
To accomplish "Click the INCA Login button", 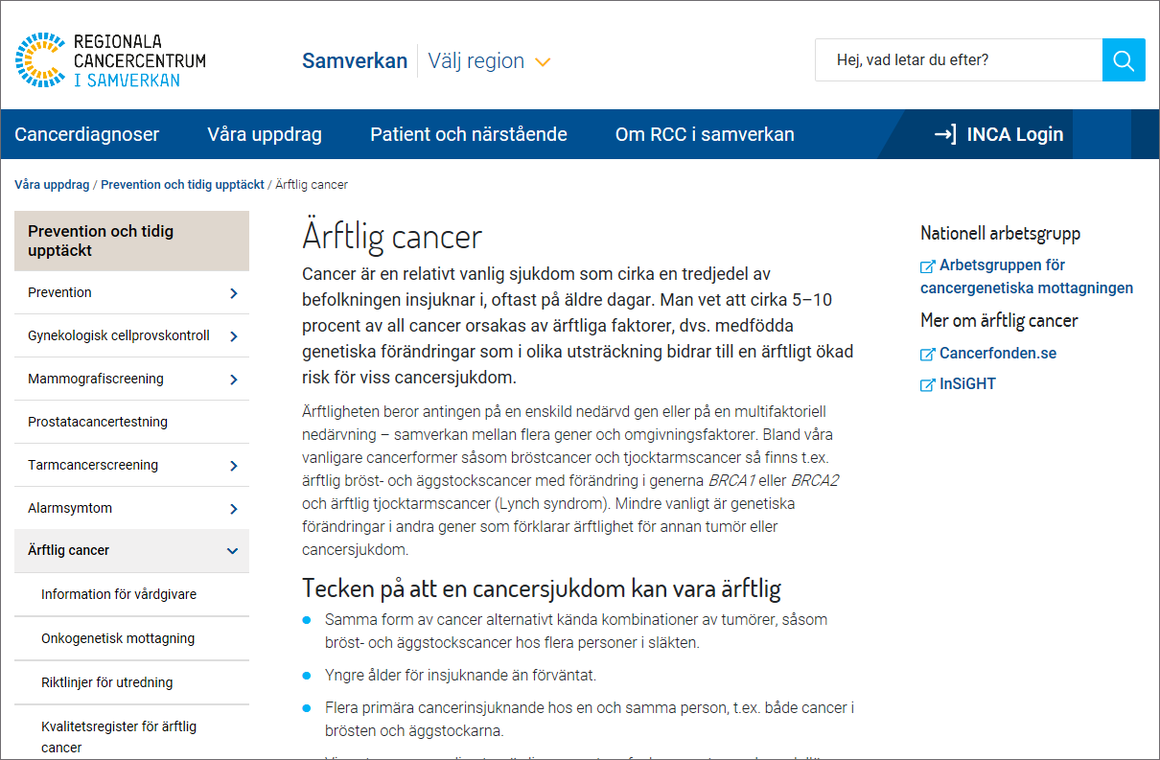I will pyautogui.click(x=999, y=134).
